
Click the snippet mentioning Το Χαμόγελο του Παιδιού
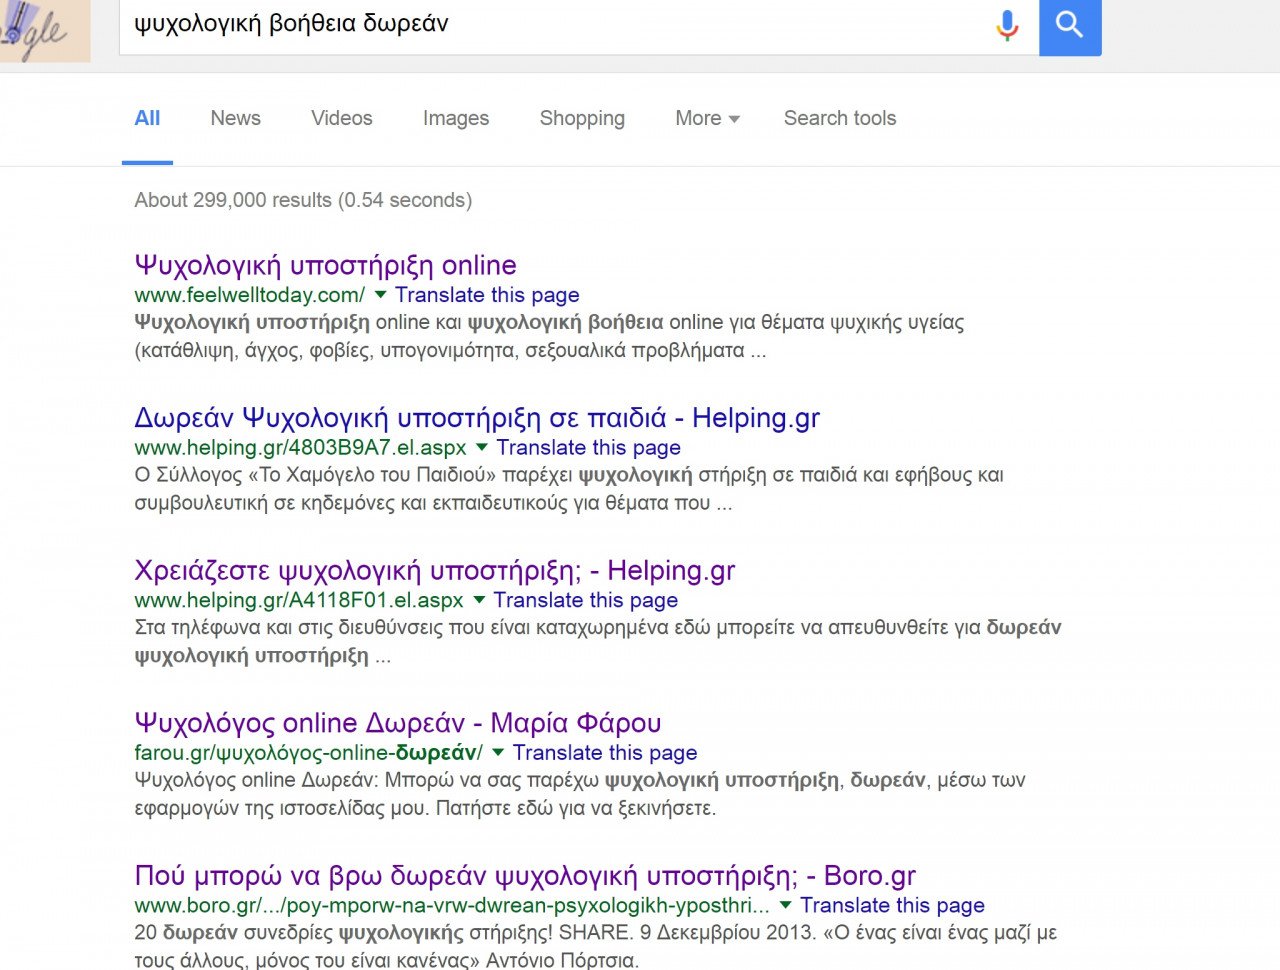[x=569, y=489]
